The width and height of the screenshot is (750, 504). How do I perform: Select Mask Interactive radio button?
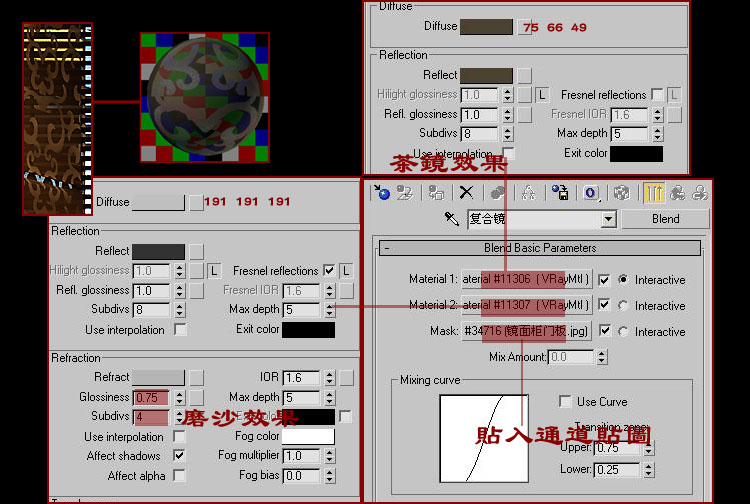pos(623,331)
